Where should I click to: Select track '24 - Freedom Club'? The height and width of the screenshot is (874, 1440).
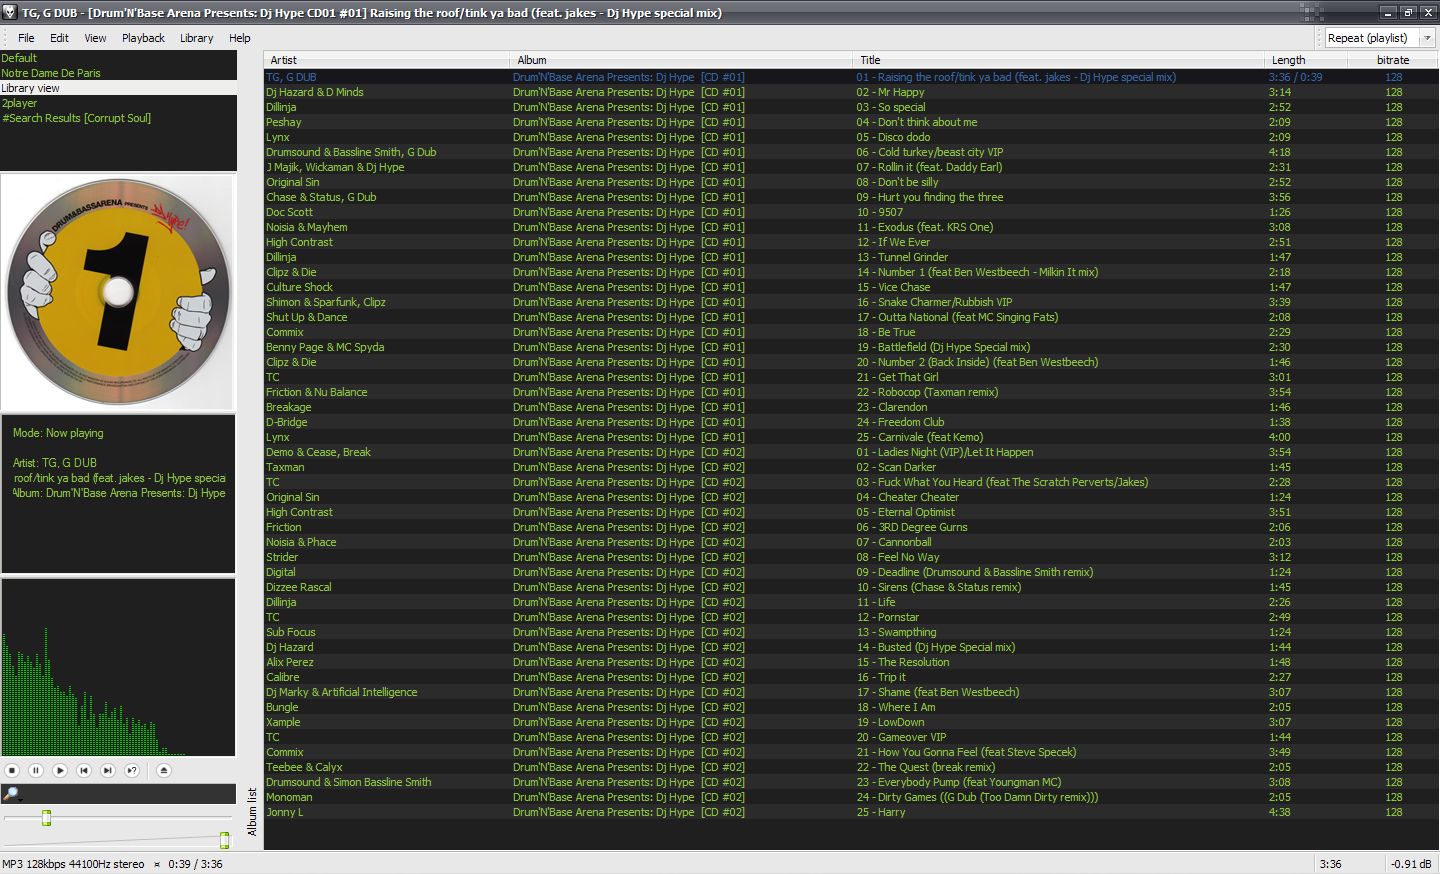(900, 422)
